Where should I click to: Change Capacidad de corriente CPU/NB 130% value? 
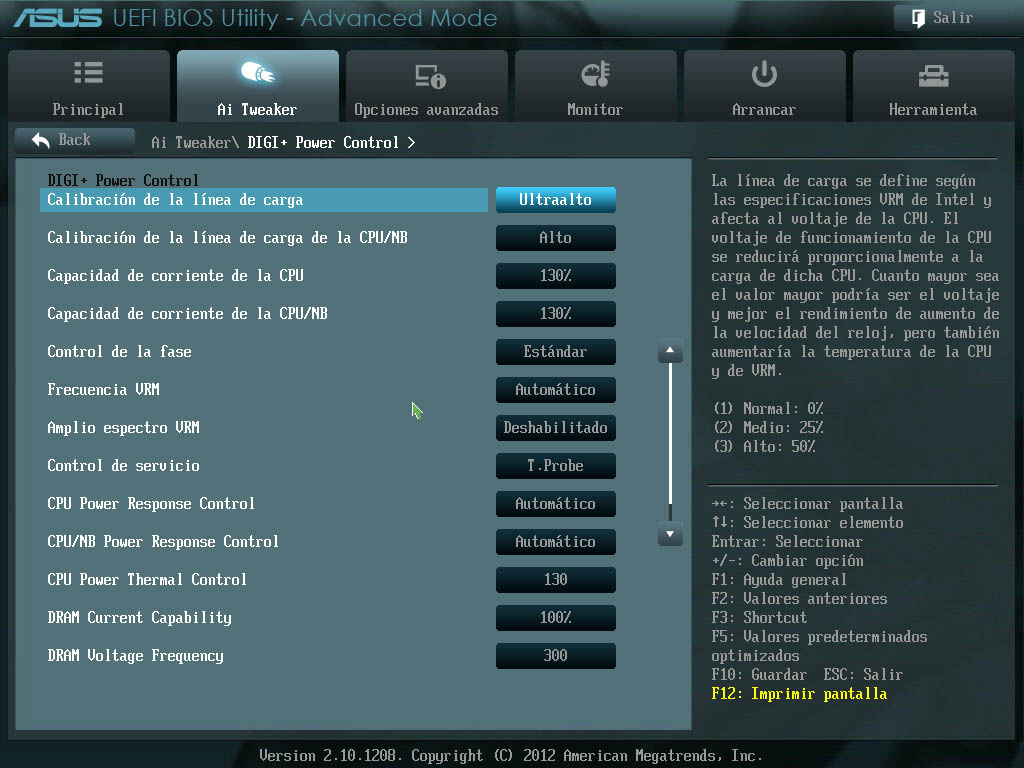click(556, 313)
